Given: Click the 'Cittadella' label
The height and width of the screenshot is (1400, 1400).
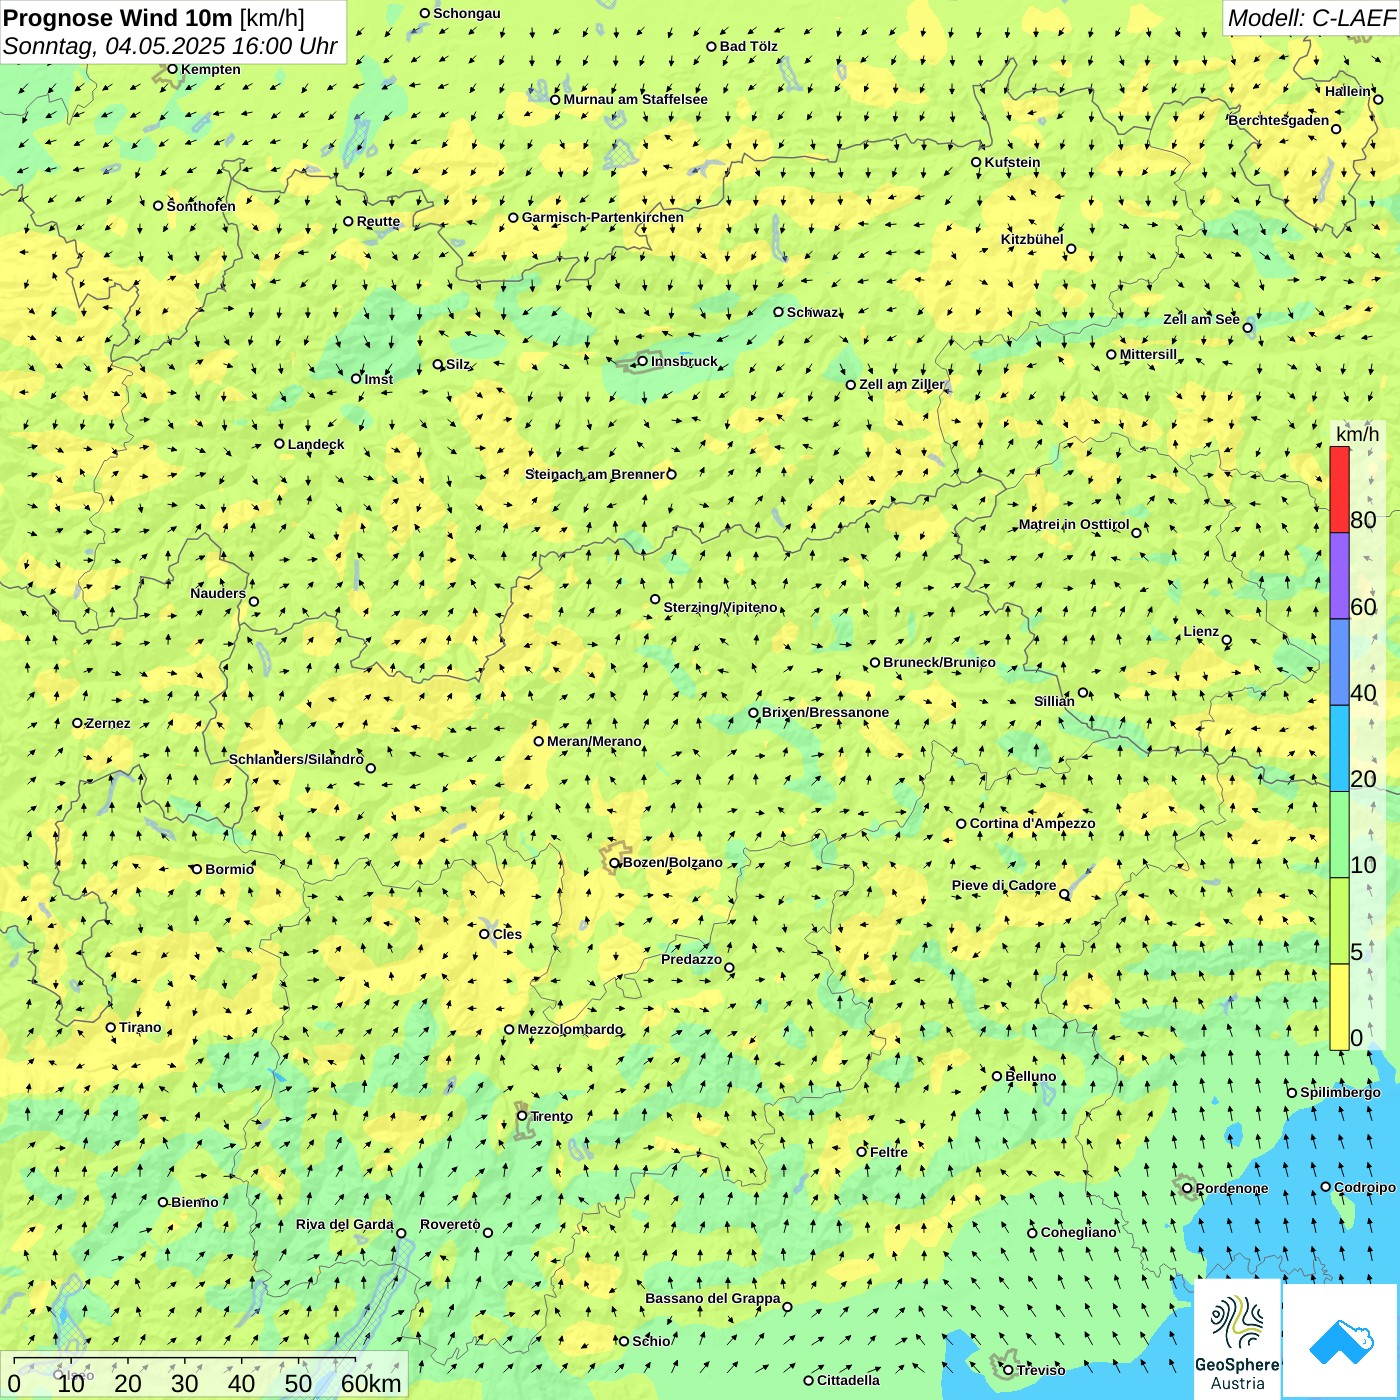Looking at the screenshot, I should 848,1380.
